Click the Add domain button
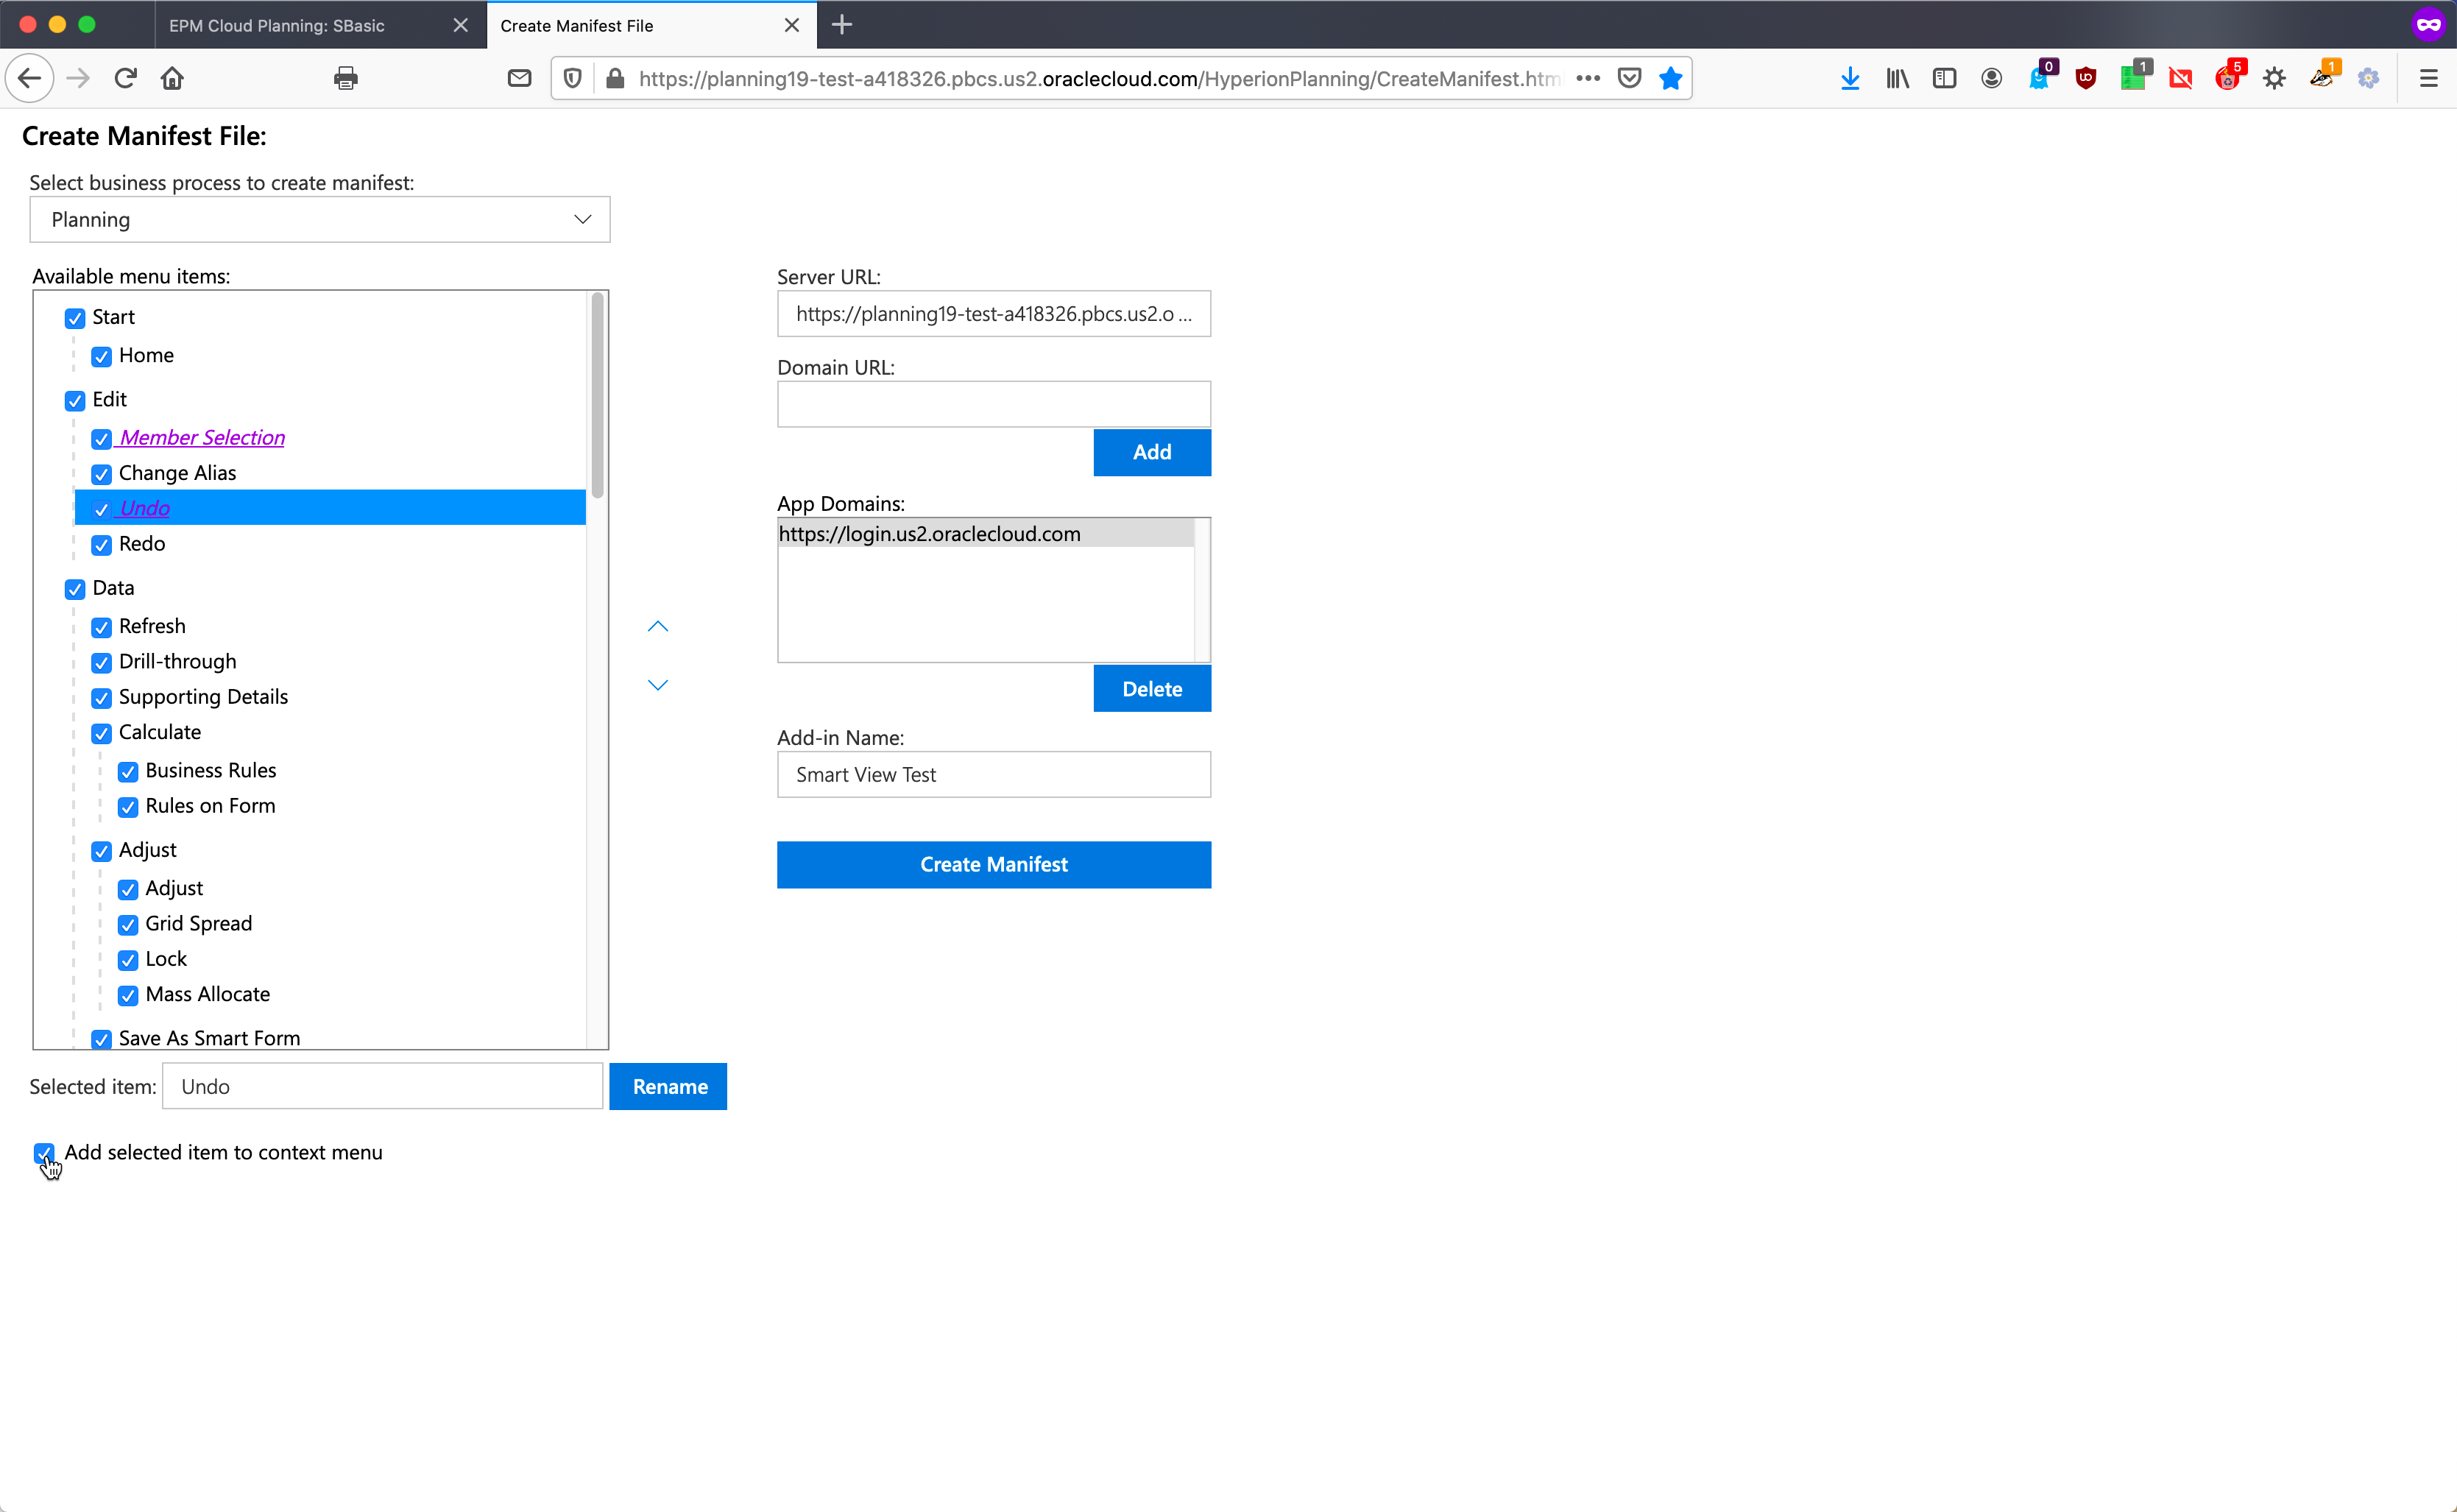2457x1512 pixels. [x=1152, y=452]
